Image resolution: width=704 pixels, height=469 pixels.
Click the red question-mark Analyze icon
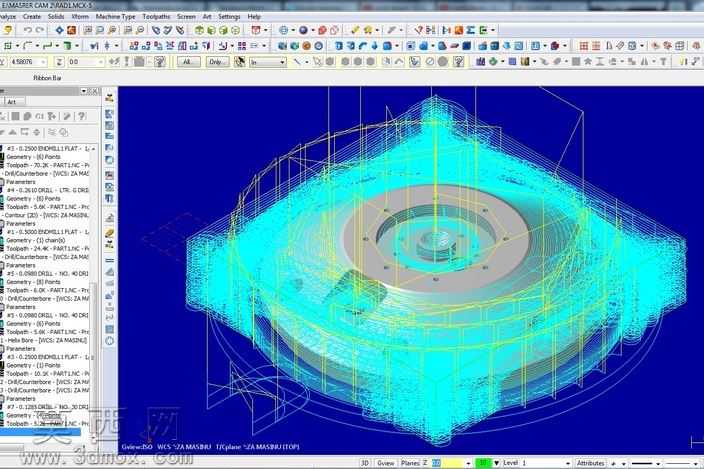(418, 31)
